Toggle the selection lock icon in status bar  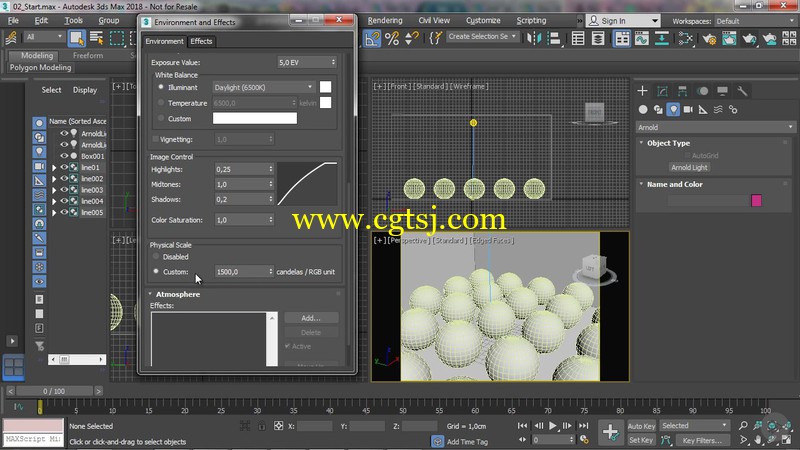point(262,426)
